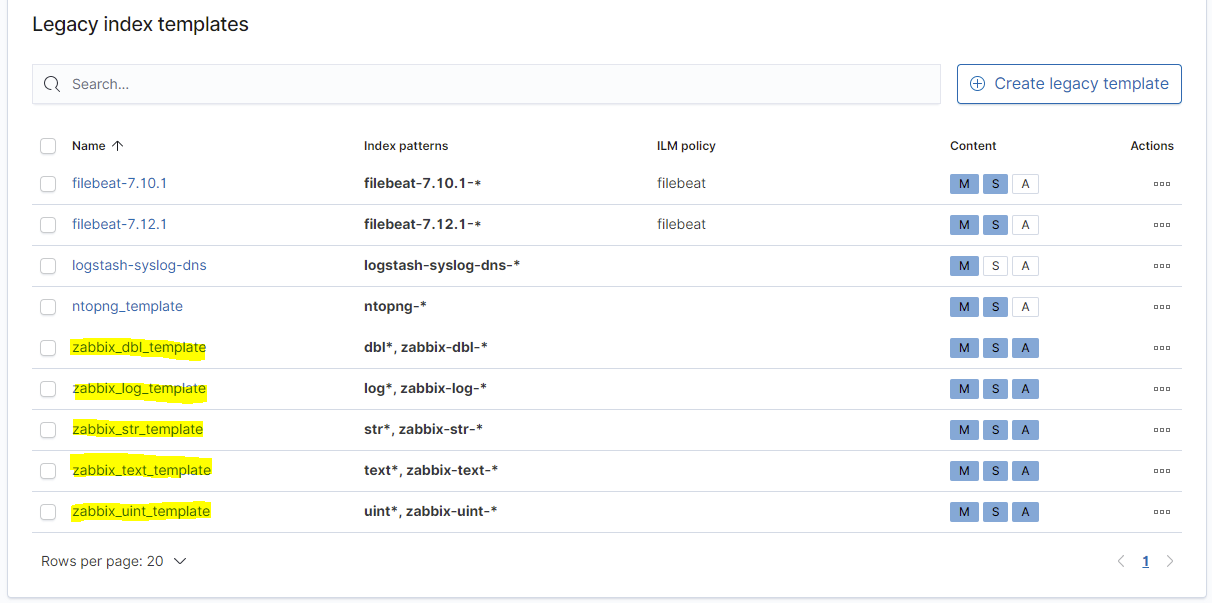This screenshot has height=603, width=1212.
Task: Click the S settings badge for filebeat-7.12.1
Action: pos(994,225)
